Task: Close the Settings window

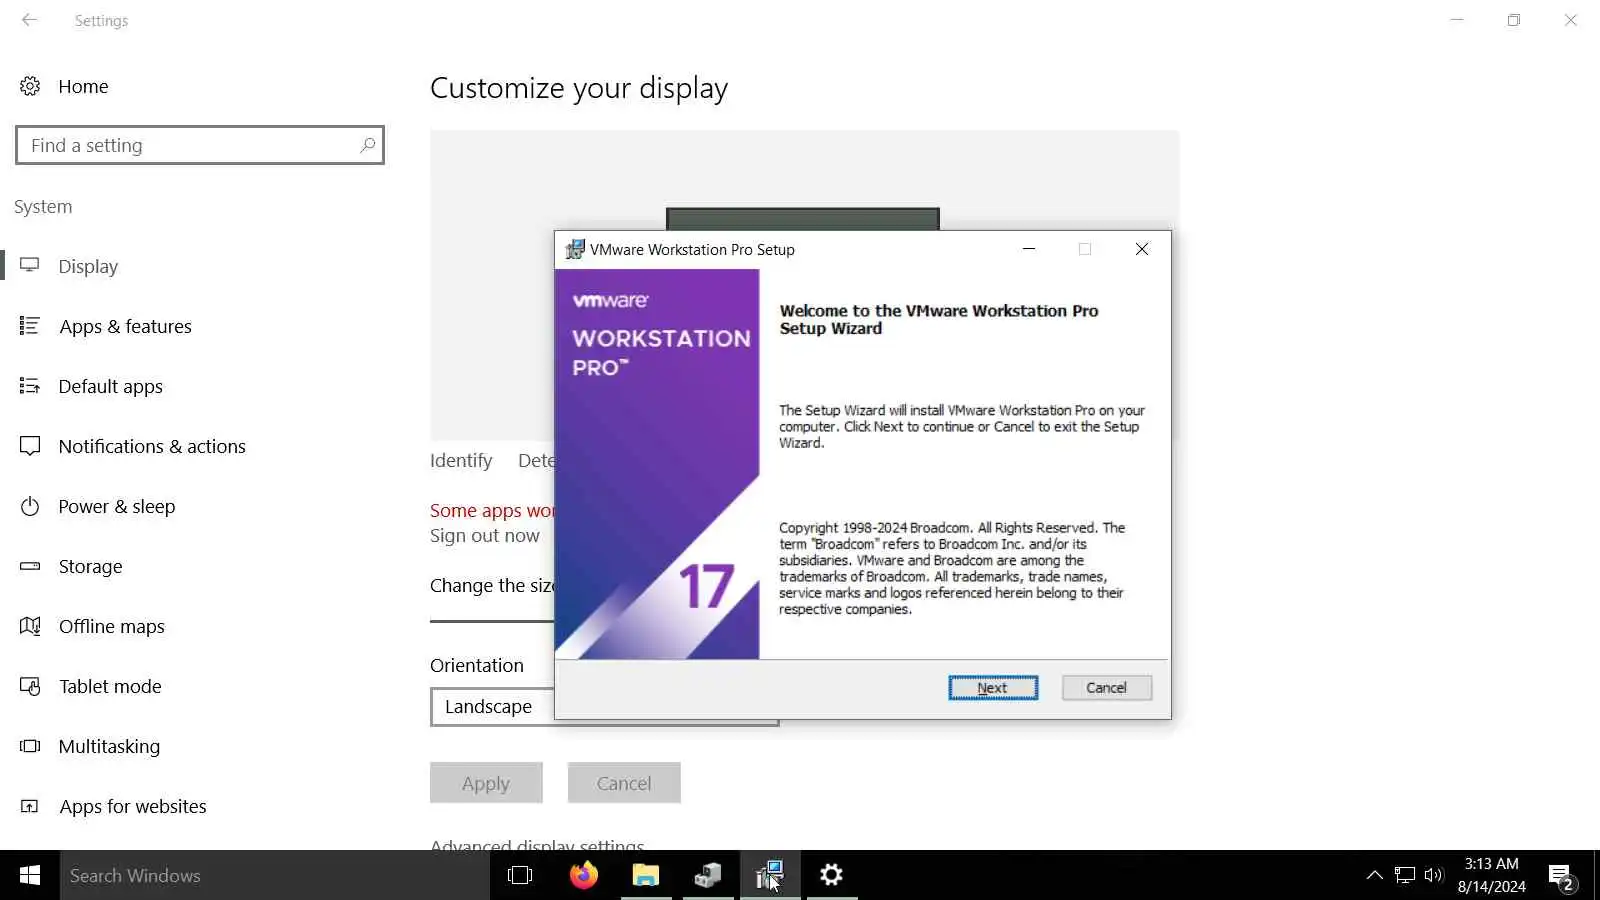Action: [1571, 20]
